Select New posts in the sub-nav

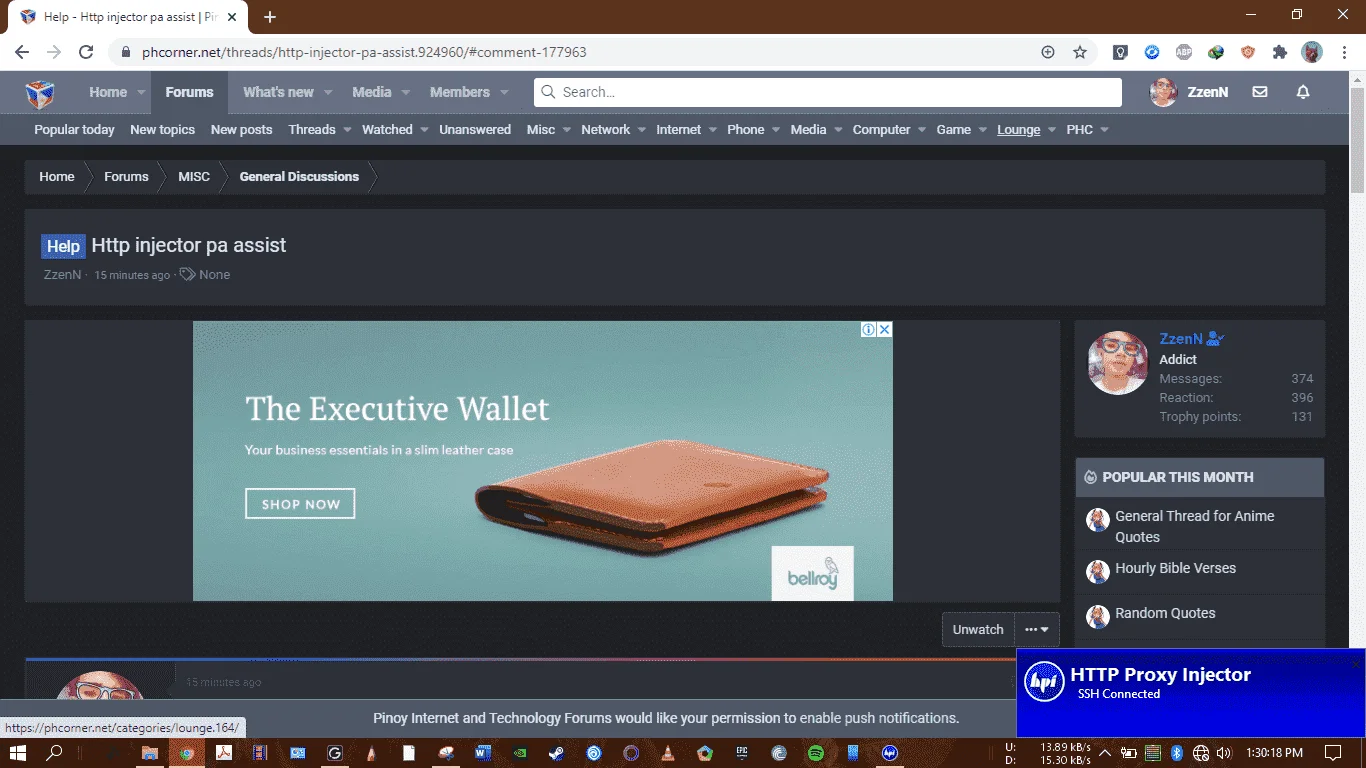click(241, 130)
